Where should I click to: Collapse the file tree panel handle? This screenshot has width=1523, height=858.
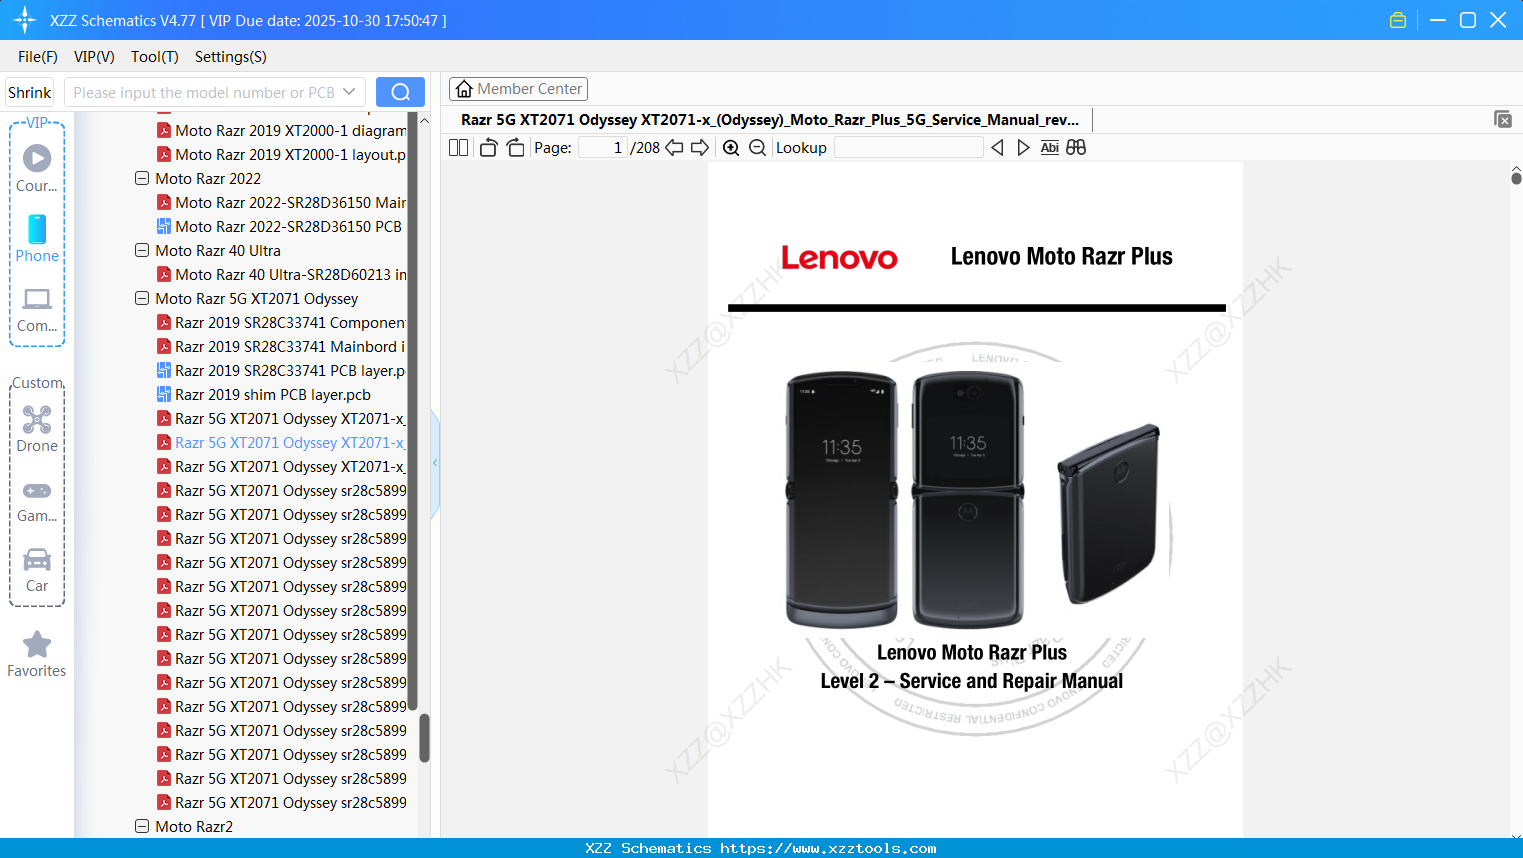pyautogui.click(x=435, y=463)
